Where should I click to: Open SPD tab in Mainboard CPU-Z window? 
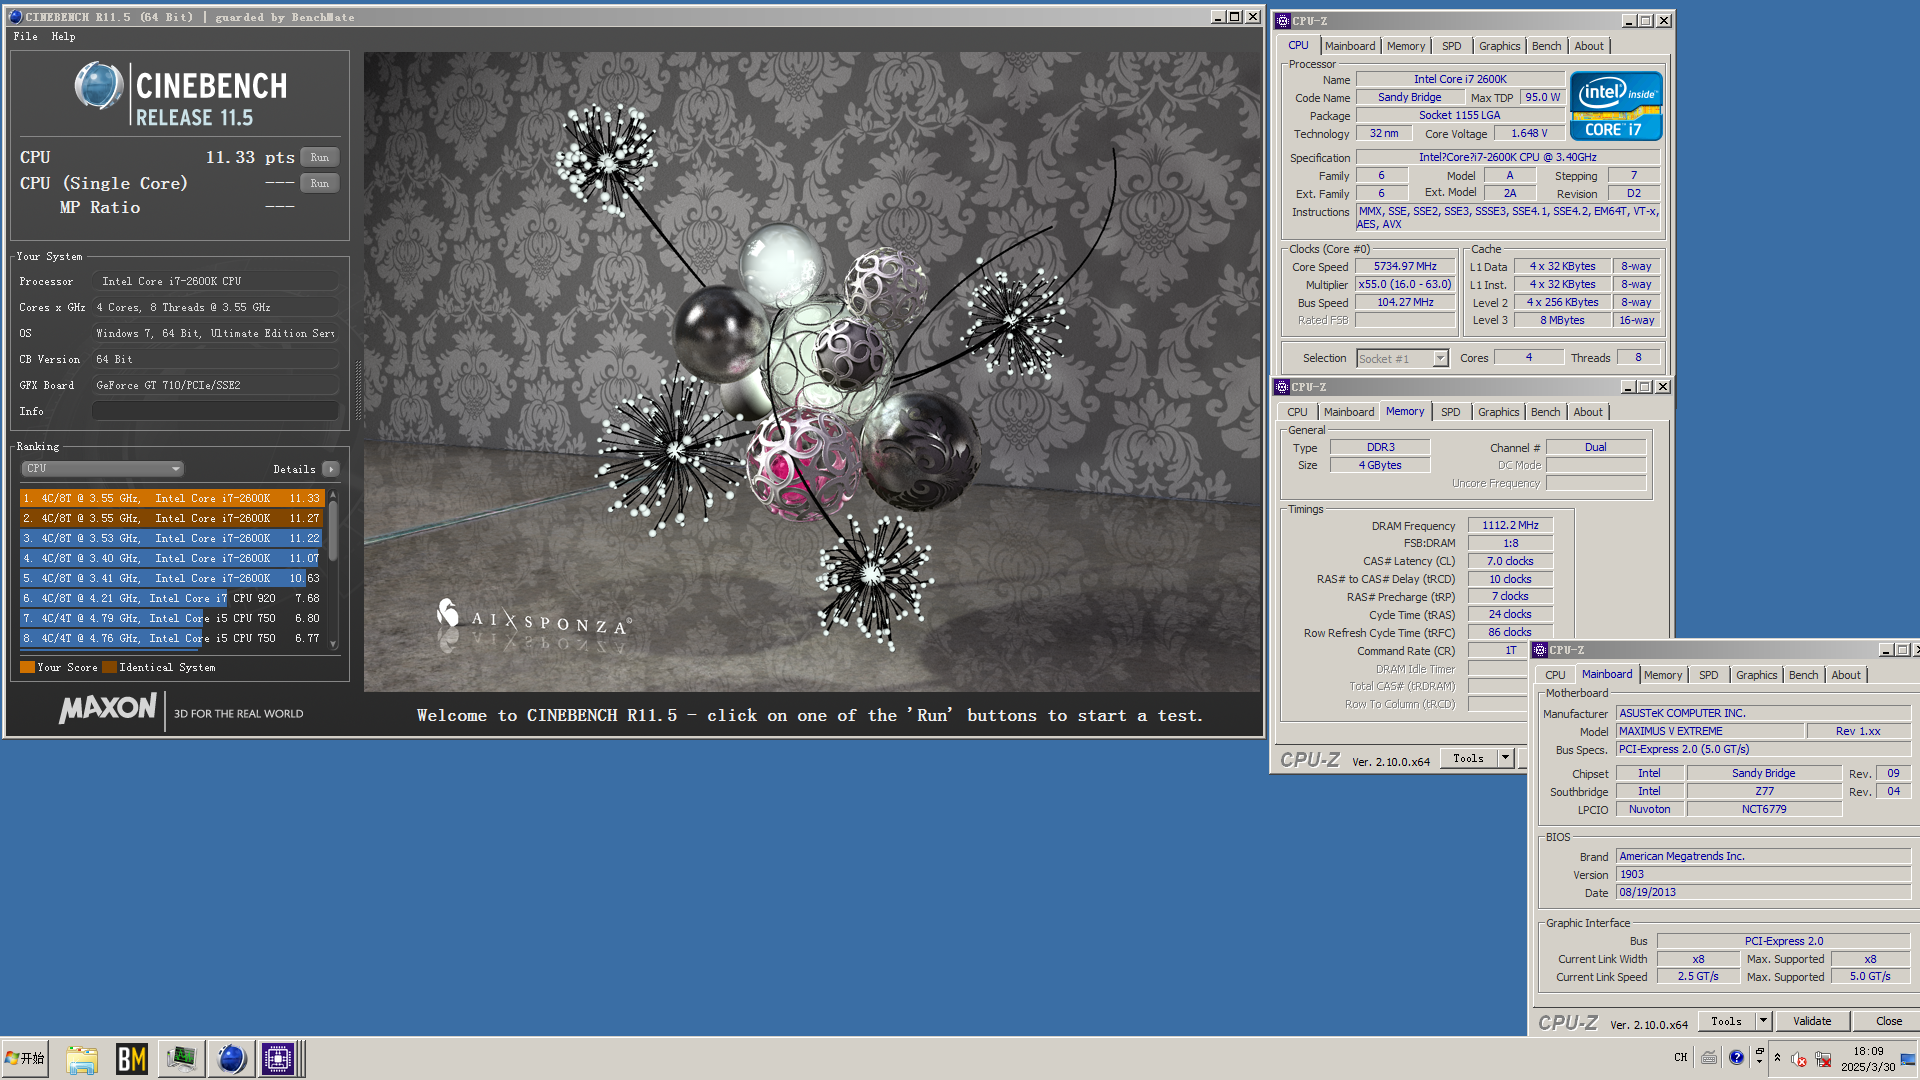1709,675
